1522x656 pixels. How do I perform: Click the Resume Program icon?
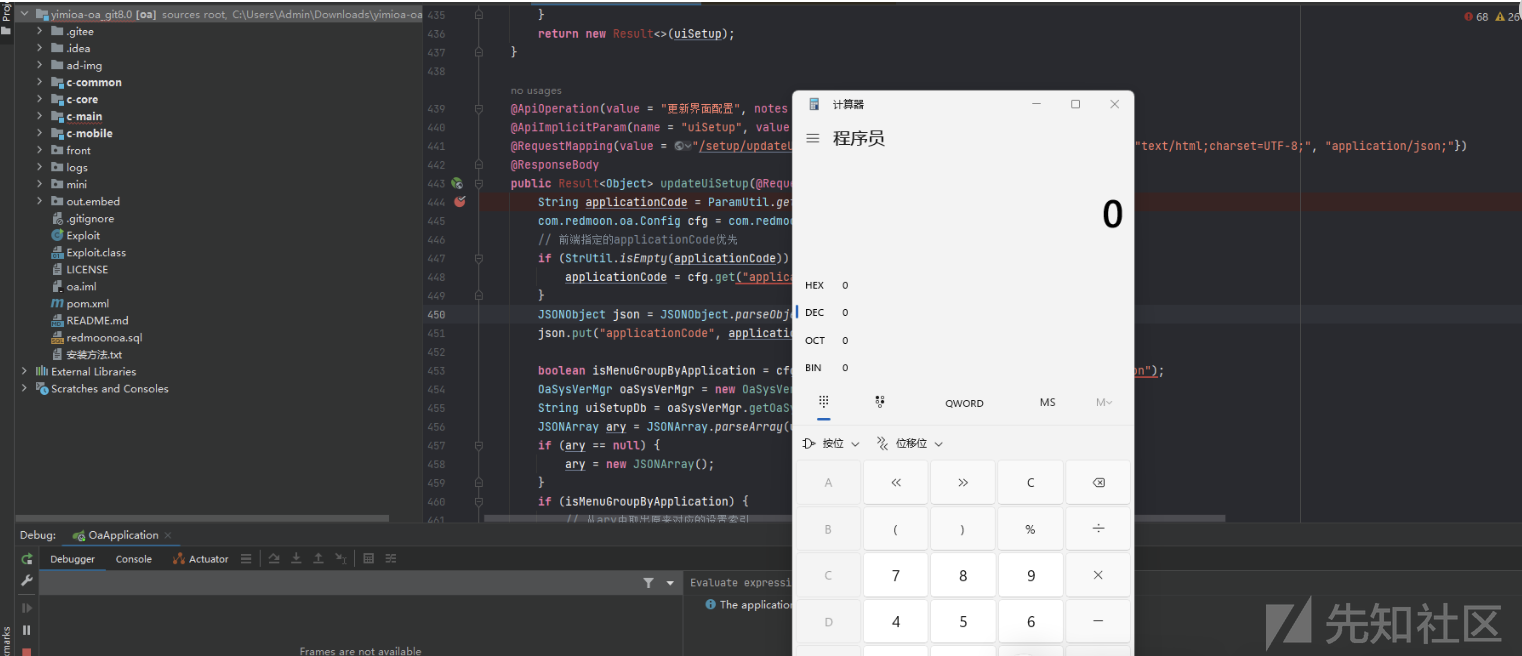tap(27, 608)
